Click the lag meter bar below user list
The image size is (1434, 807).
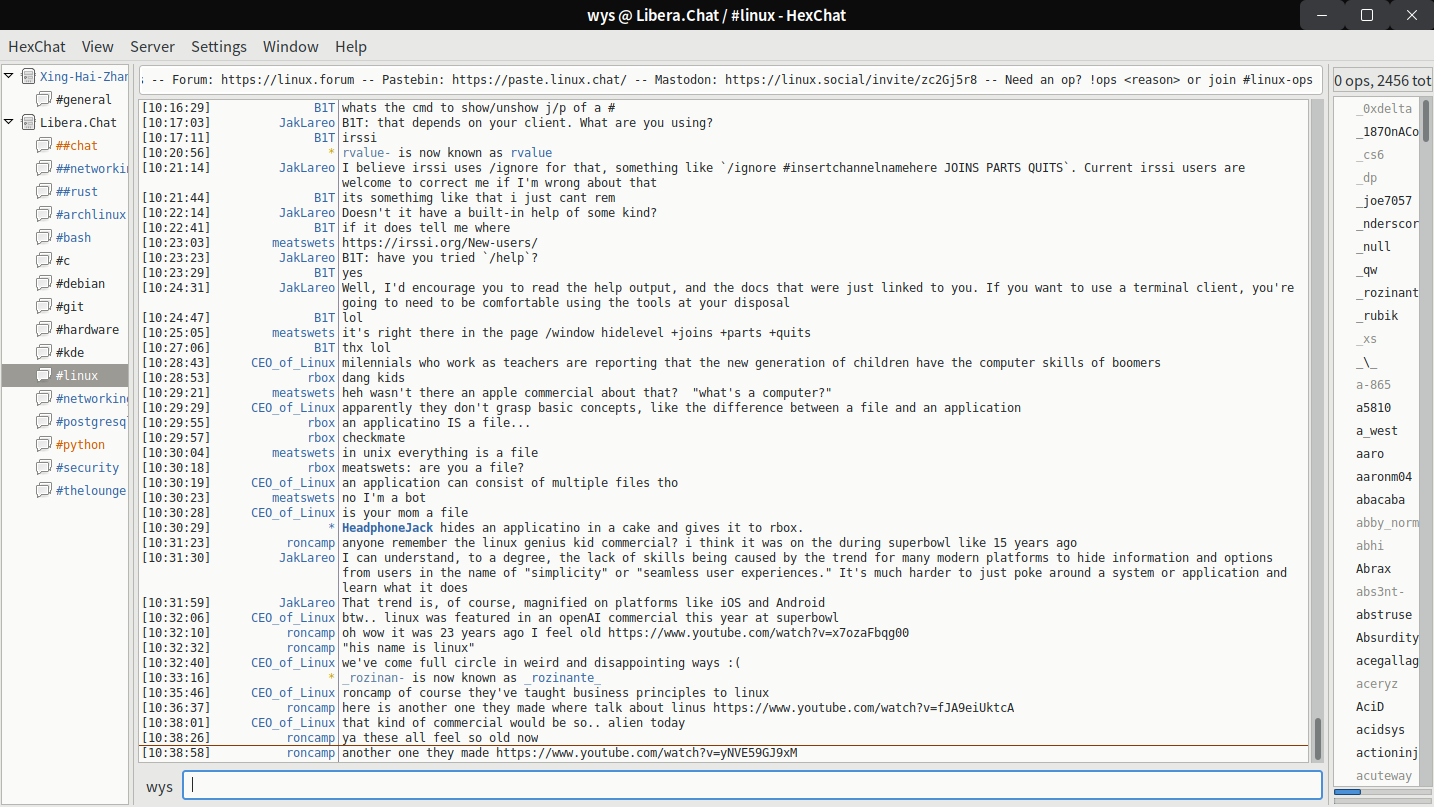pyautogui.click(x=1383, y=792)
